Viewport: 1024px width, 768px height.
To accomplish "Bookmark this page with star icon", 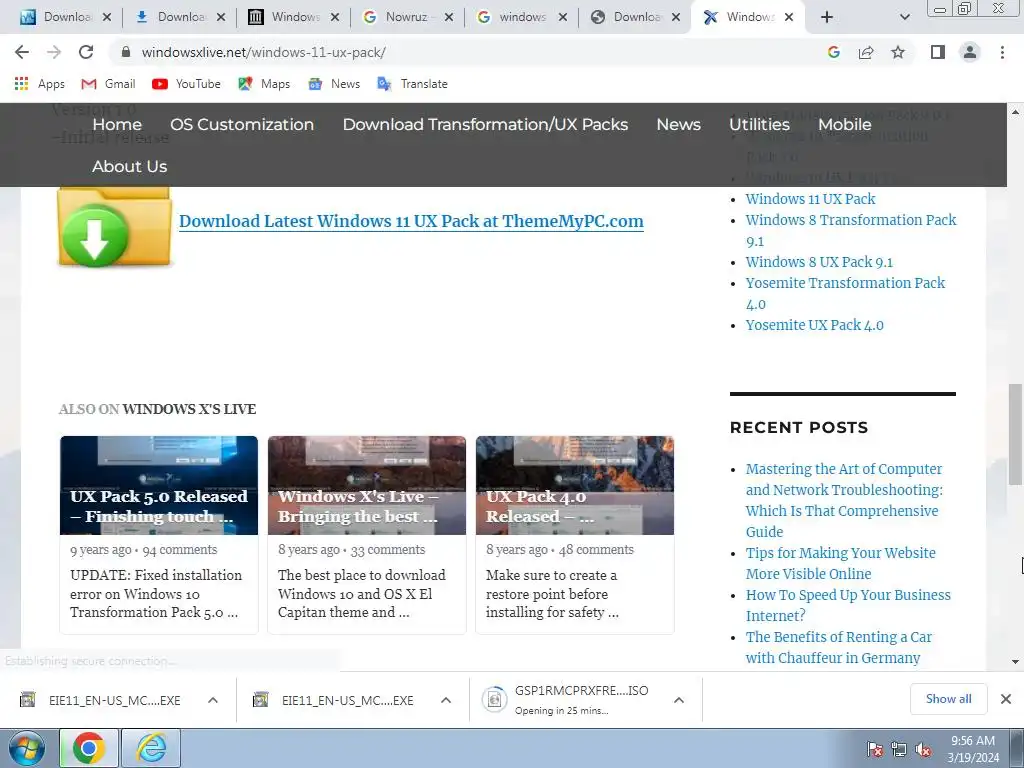I will 898,52.
